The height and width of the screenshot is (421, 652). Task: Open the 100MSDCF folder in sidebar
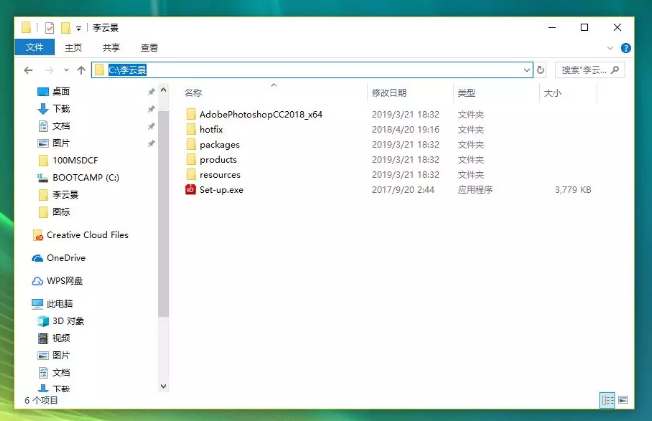tap(75, 160)
